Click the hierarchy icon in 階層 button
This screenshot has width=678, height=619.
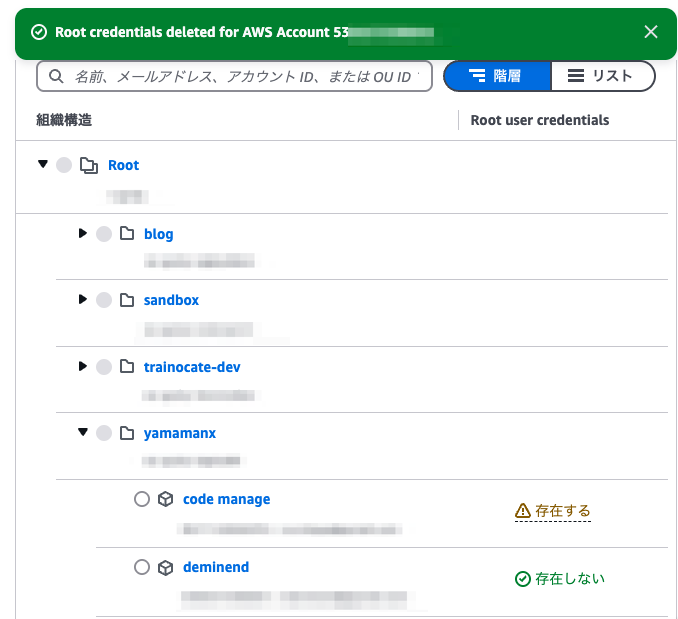[x=477, y=76]
